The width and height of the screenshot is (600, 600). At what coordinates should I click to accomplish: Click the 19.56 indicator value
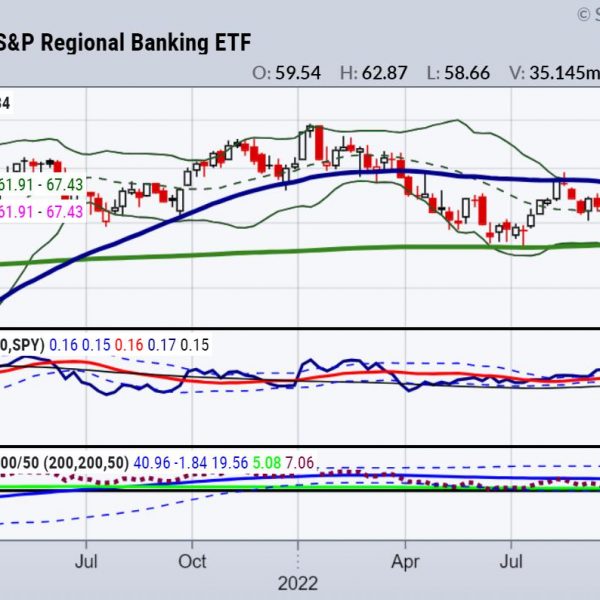[x=230, y=463]
